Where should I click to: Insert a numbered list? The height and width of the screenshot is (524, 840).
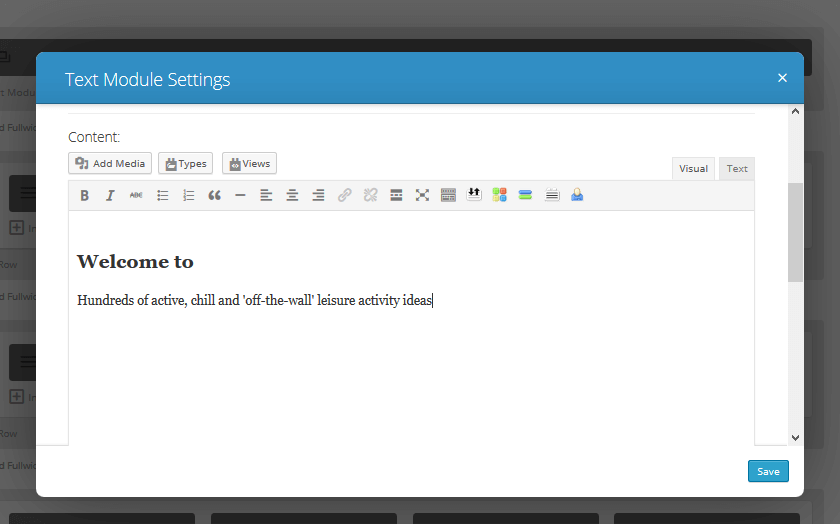point(189,196)
